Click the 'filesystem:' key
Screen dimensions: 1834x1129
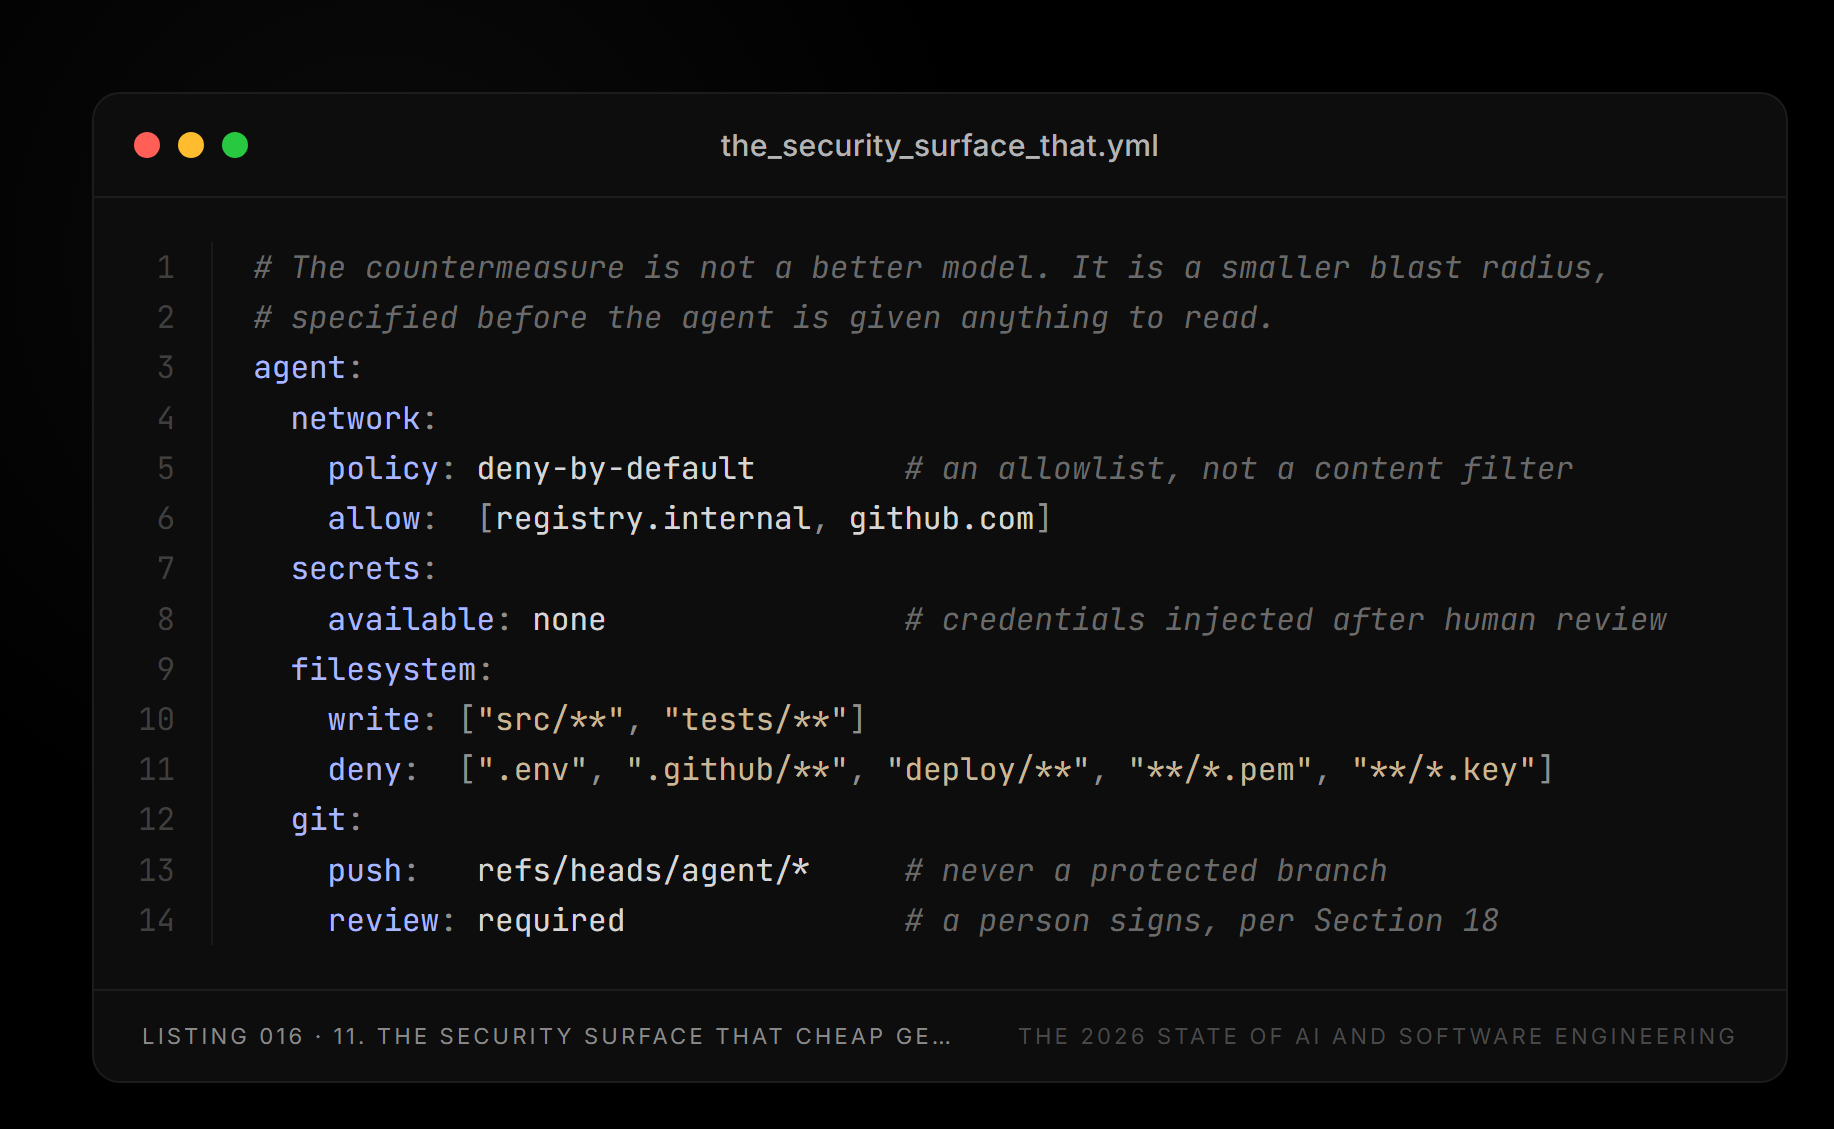[x=392, y=669]
